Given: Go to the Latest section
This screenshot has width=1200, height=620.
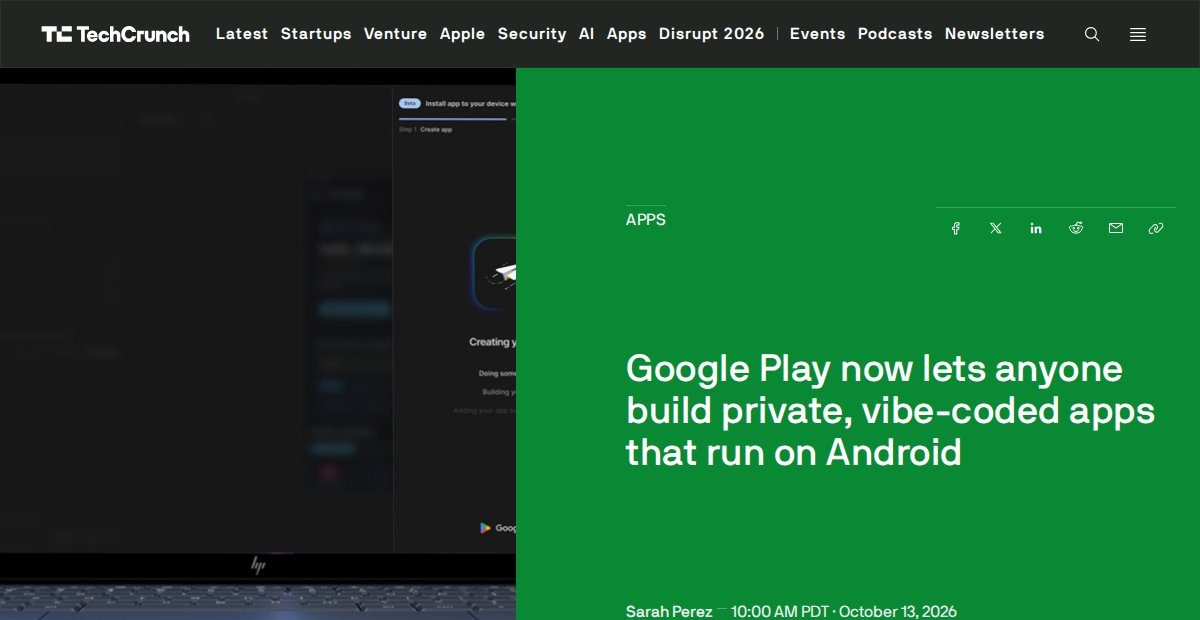Looking at the screenshot, I should pos(242,34).
